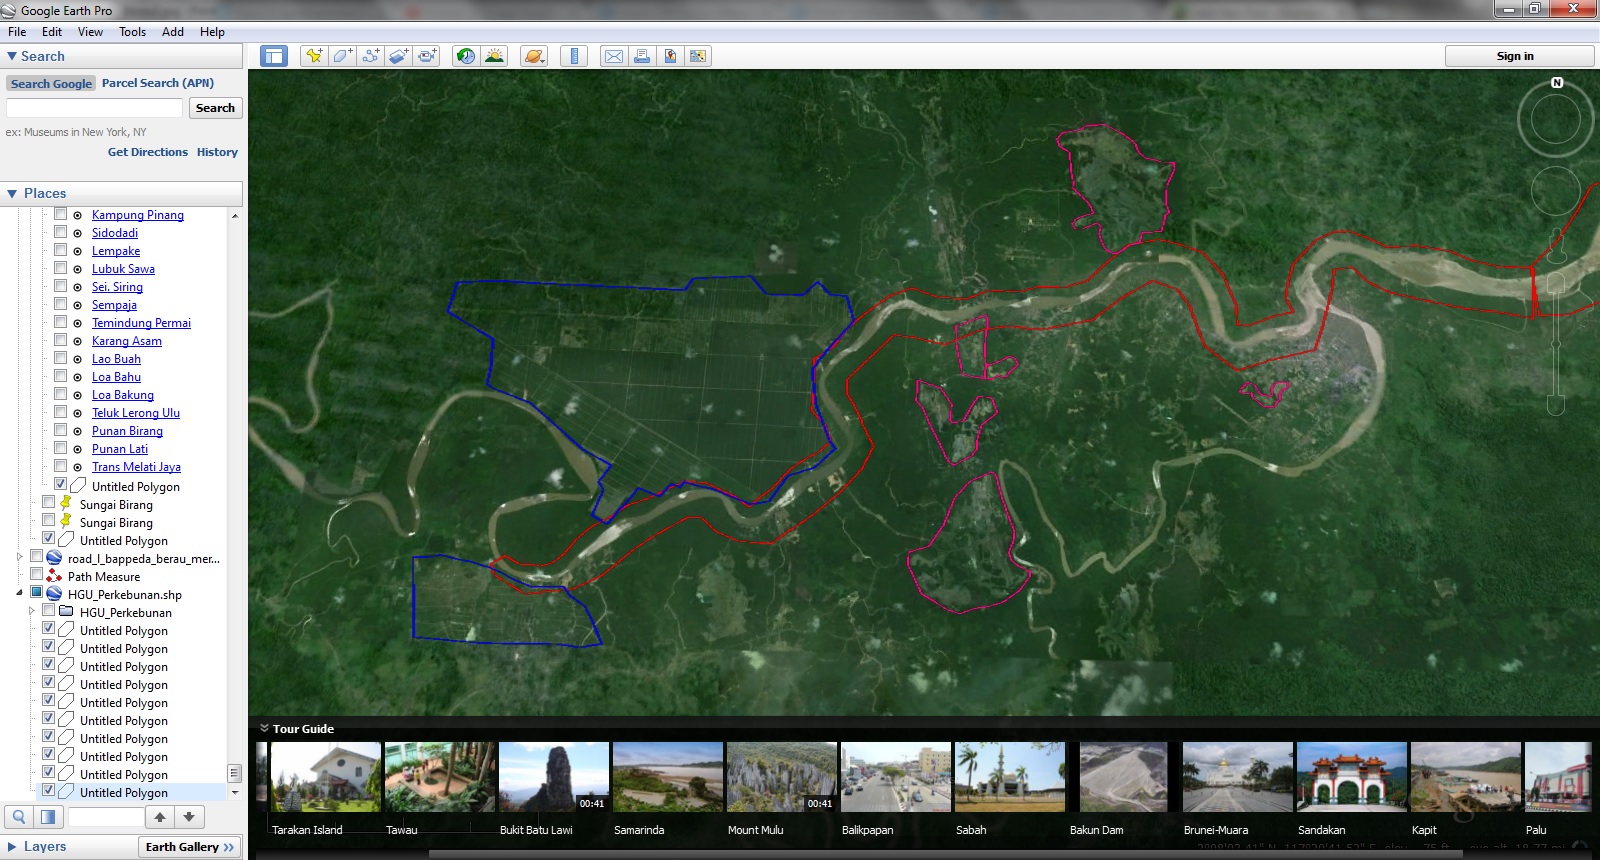Select the Add Polygon tool
Image resolution: width=1600 pixels, height=860 pixels.
(342, 56)
